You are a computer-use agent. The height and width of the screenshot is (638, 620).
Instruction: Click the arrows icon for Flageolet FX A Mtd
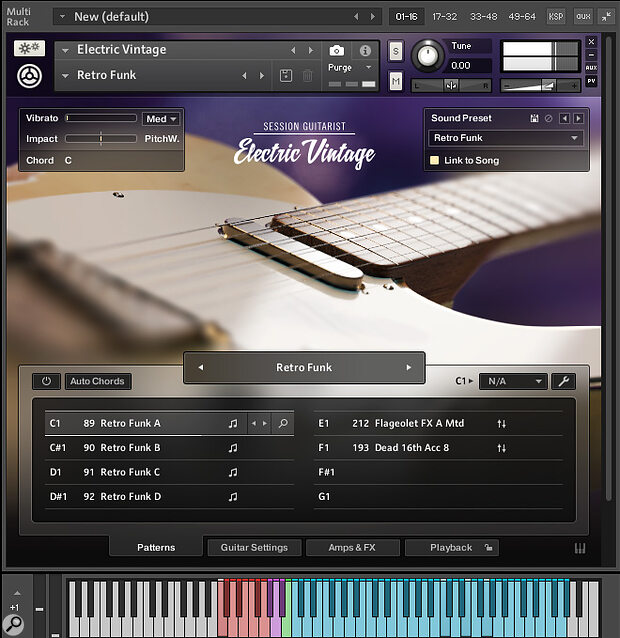pos(501,424)
